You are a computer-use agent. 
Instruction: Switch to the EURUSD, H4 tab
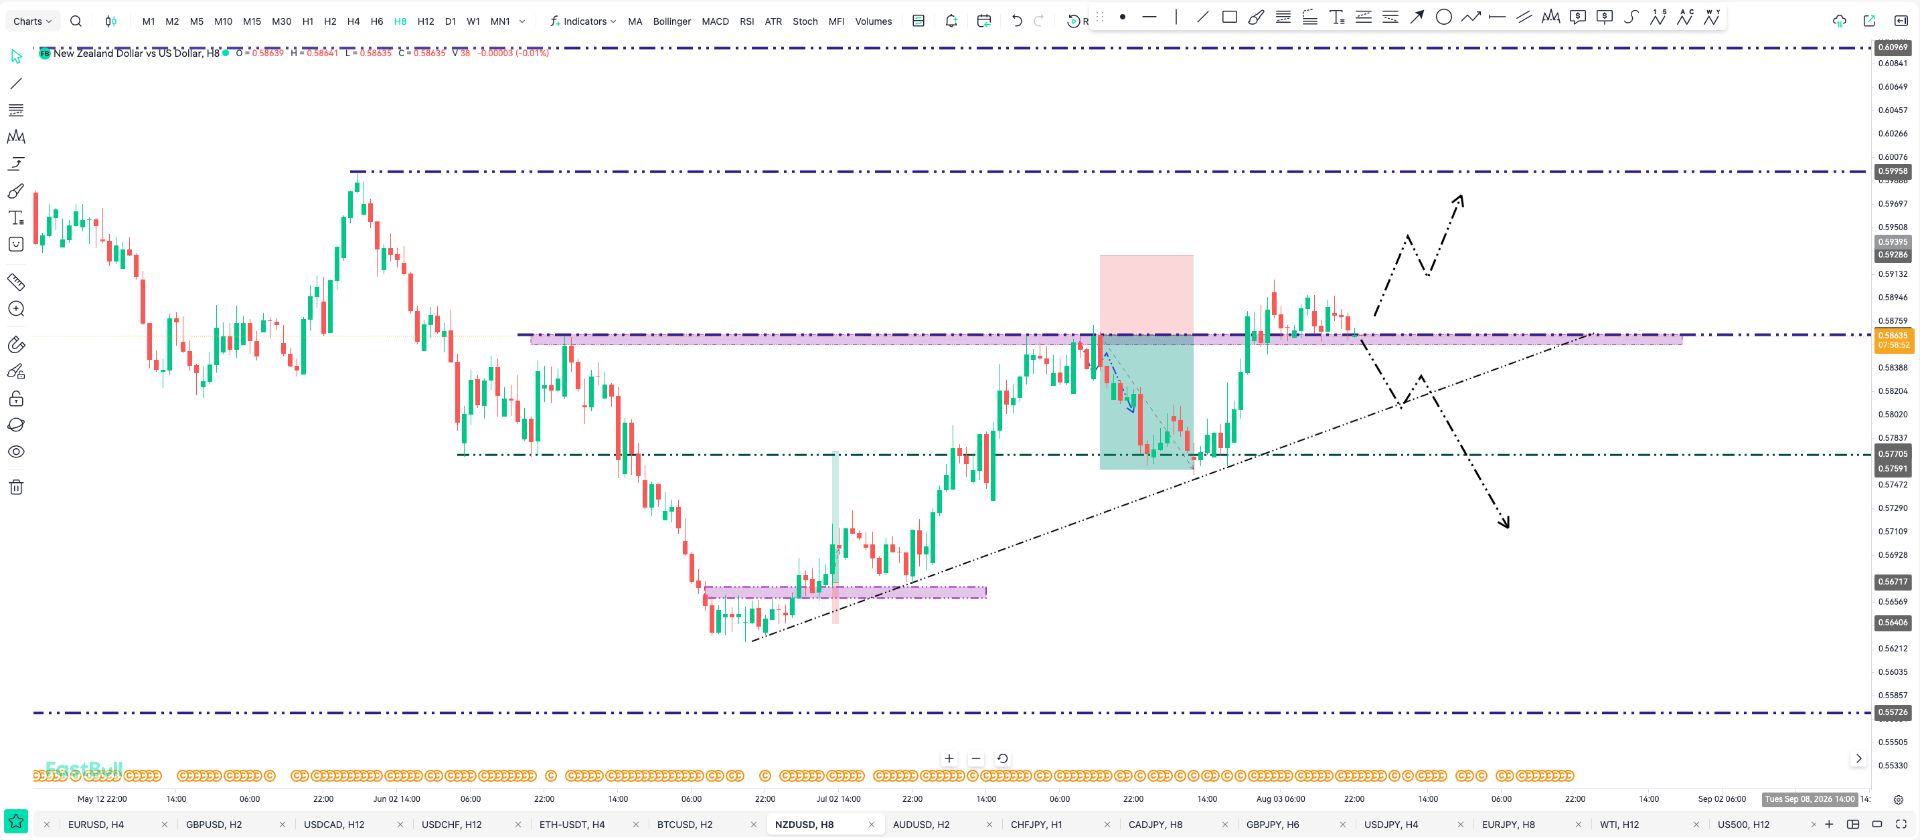click(96, 825)
